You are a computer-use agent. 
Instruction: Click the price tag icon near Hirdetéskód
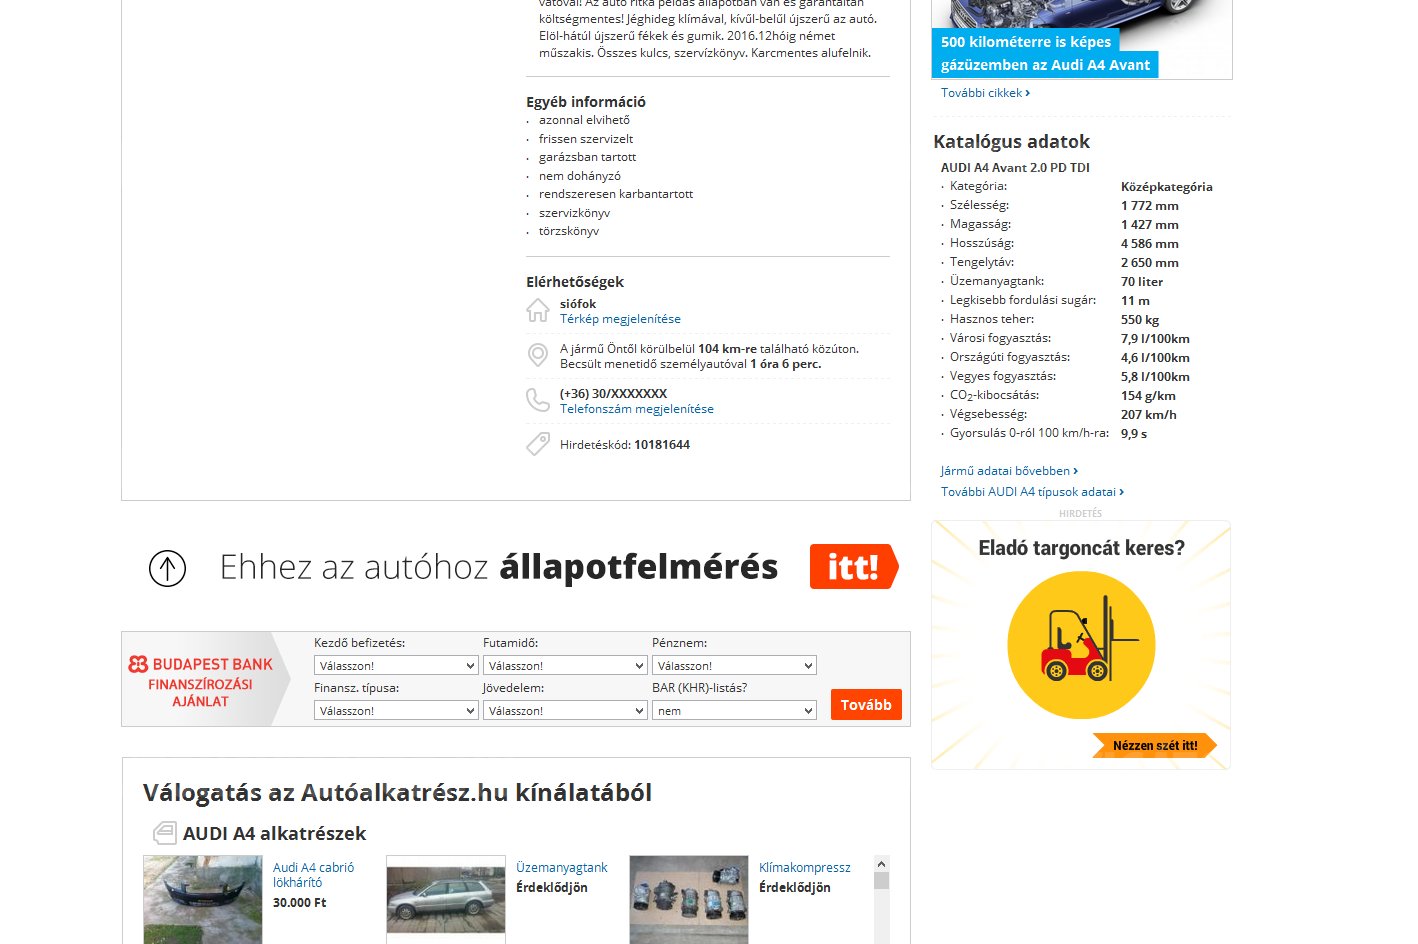point(538,444)
